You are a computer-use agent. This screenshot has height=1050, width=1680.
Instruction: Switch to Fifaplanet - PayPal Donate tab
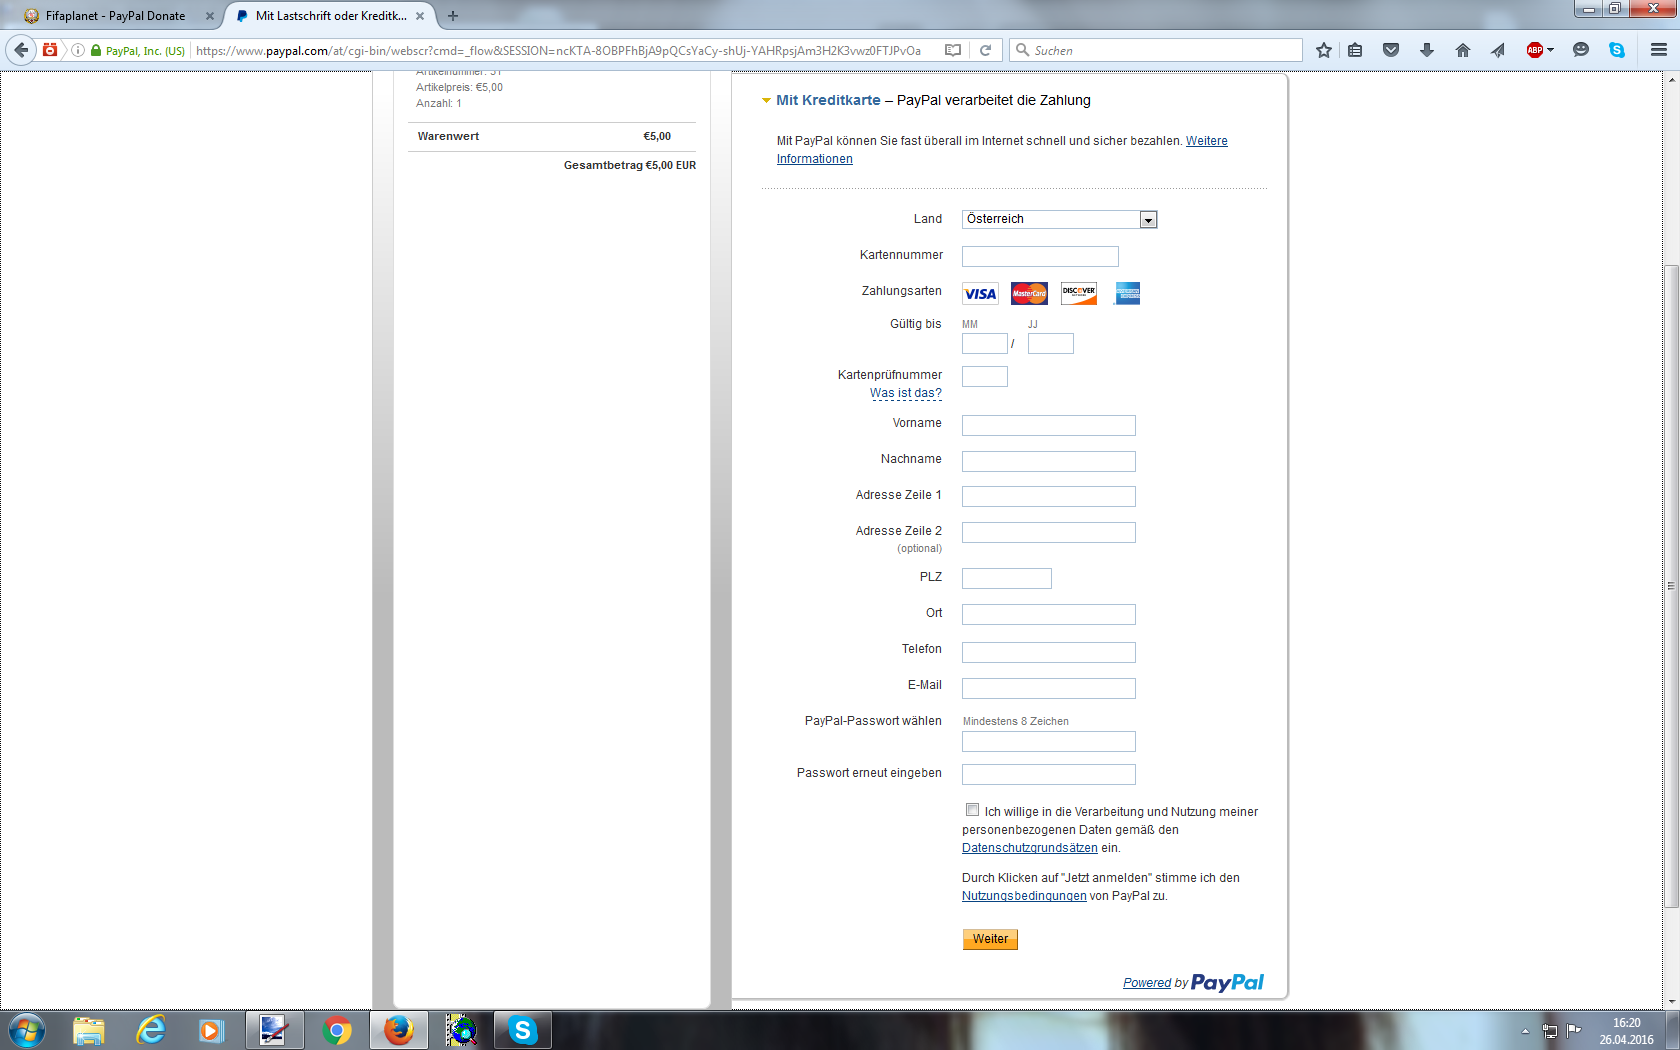tap(115, 16)
